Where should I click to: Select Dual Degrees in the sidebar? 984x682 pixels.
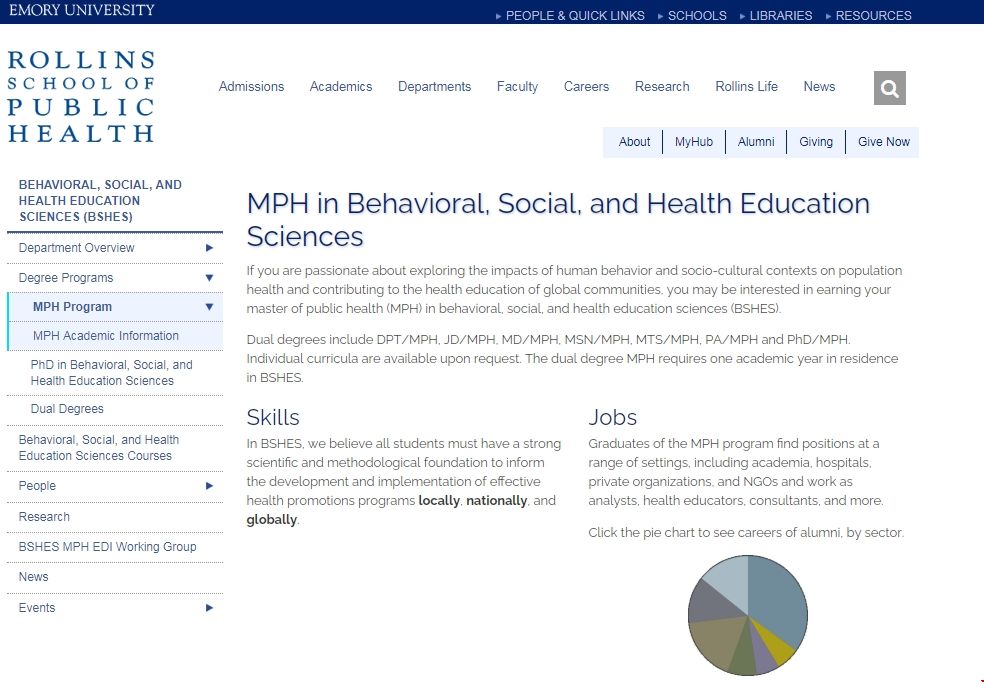pyautogui.click(x=67, y=409)
